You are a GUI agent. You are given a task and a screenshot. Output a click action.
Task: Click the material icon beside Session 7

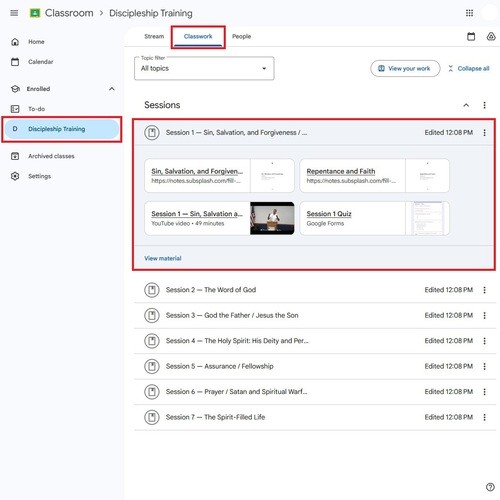pyautogui.click(x=152, y=417)
